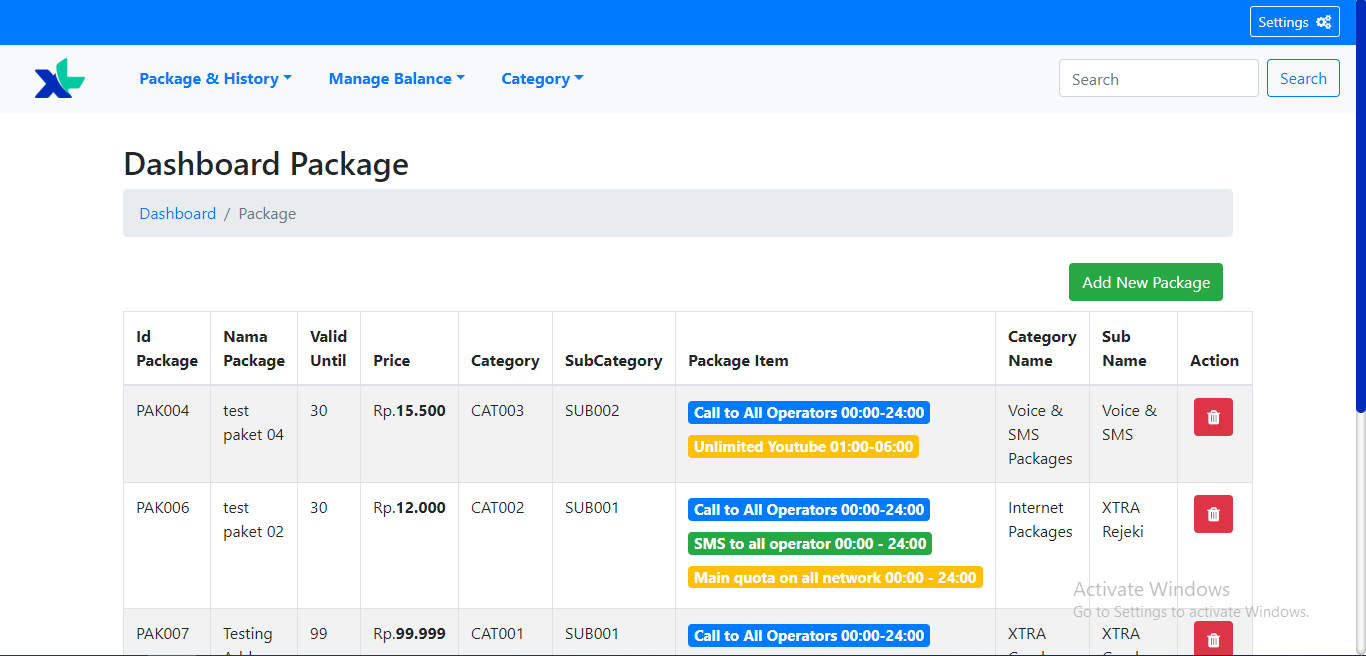Click the Rp.99.999 price cell
1366x656 pixels.
click(410, 633)
